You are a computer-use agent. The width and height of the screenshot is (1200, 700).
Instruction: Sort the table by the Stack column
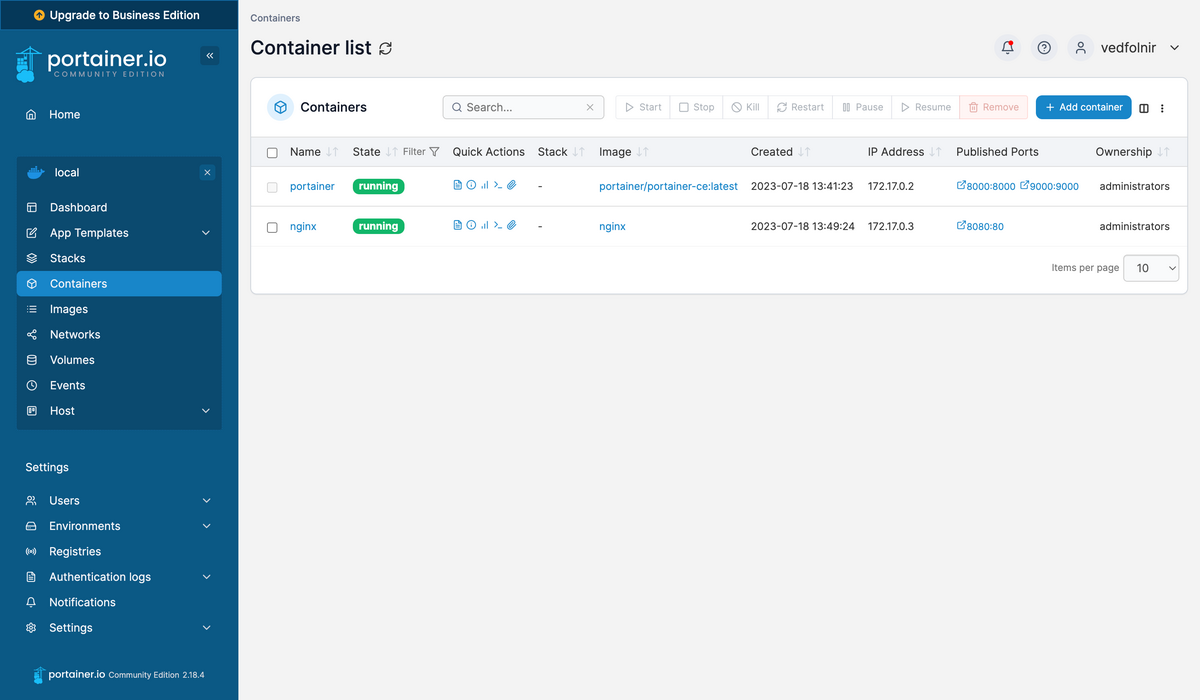tap(561, 152)
